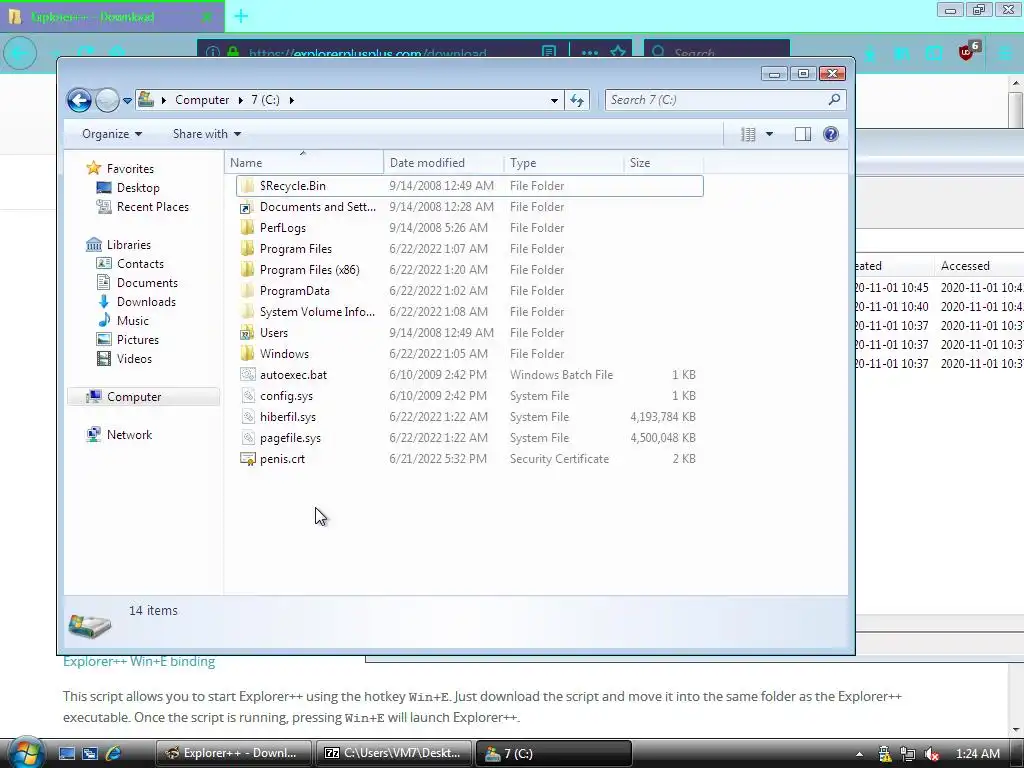The image size is (1024, 768).
Task: Switch to 7-Zip C:\Users\VM7 taskbar button
Action: click(x=393, y=753)
